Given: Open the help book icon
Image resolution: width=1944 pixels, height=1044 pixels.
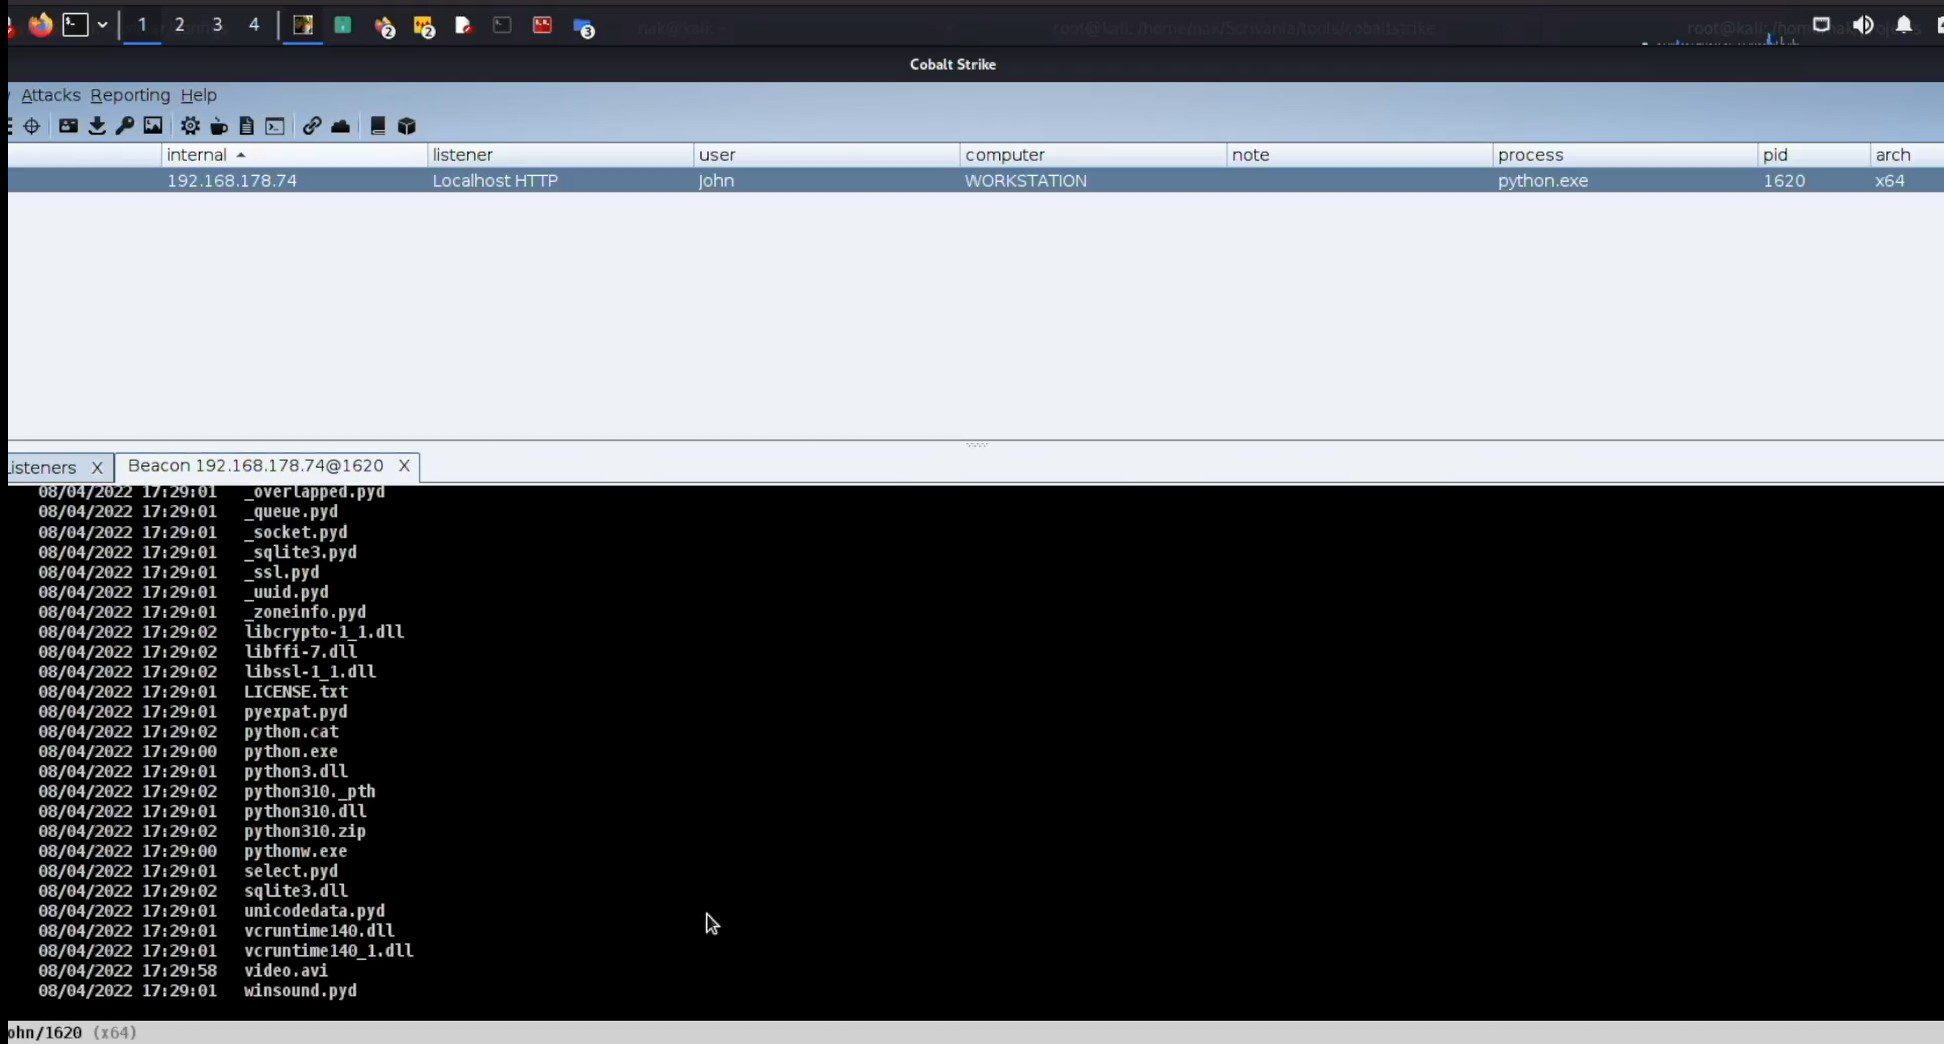Looking at the screenshot, I should click(378, 126).
